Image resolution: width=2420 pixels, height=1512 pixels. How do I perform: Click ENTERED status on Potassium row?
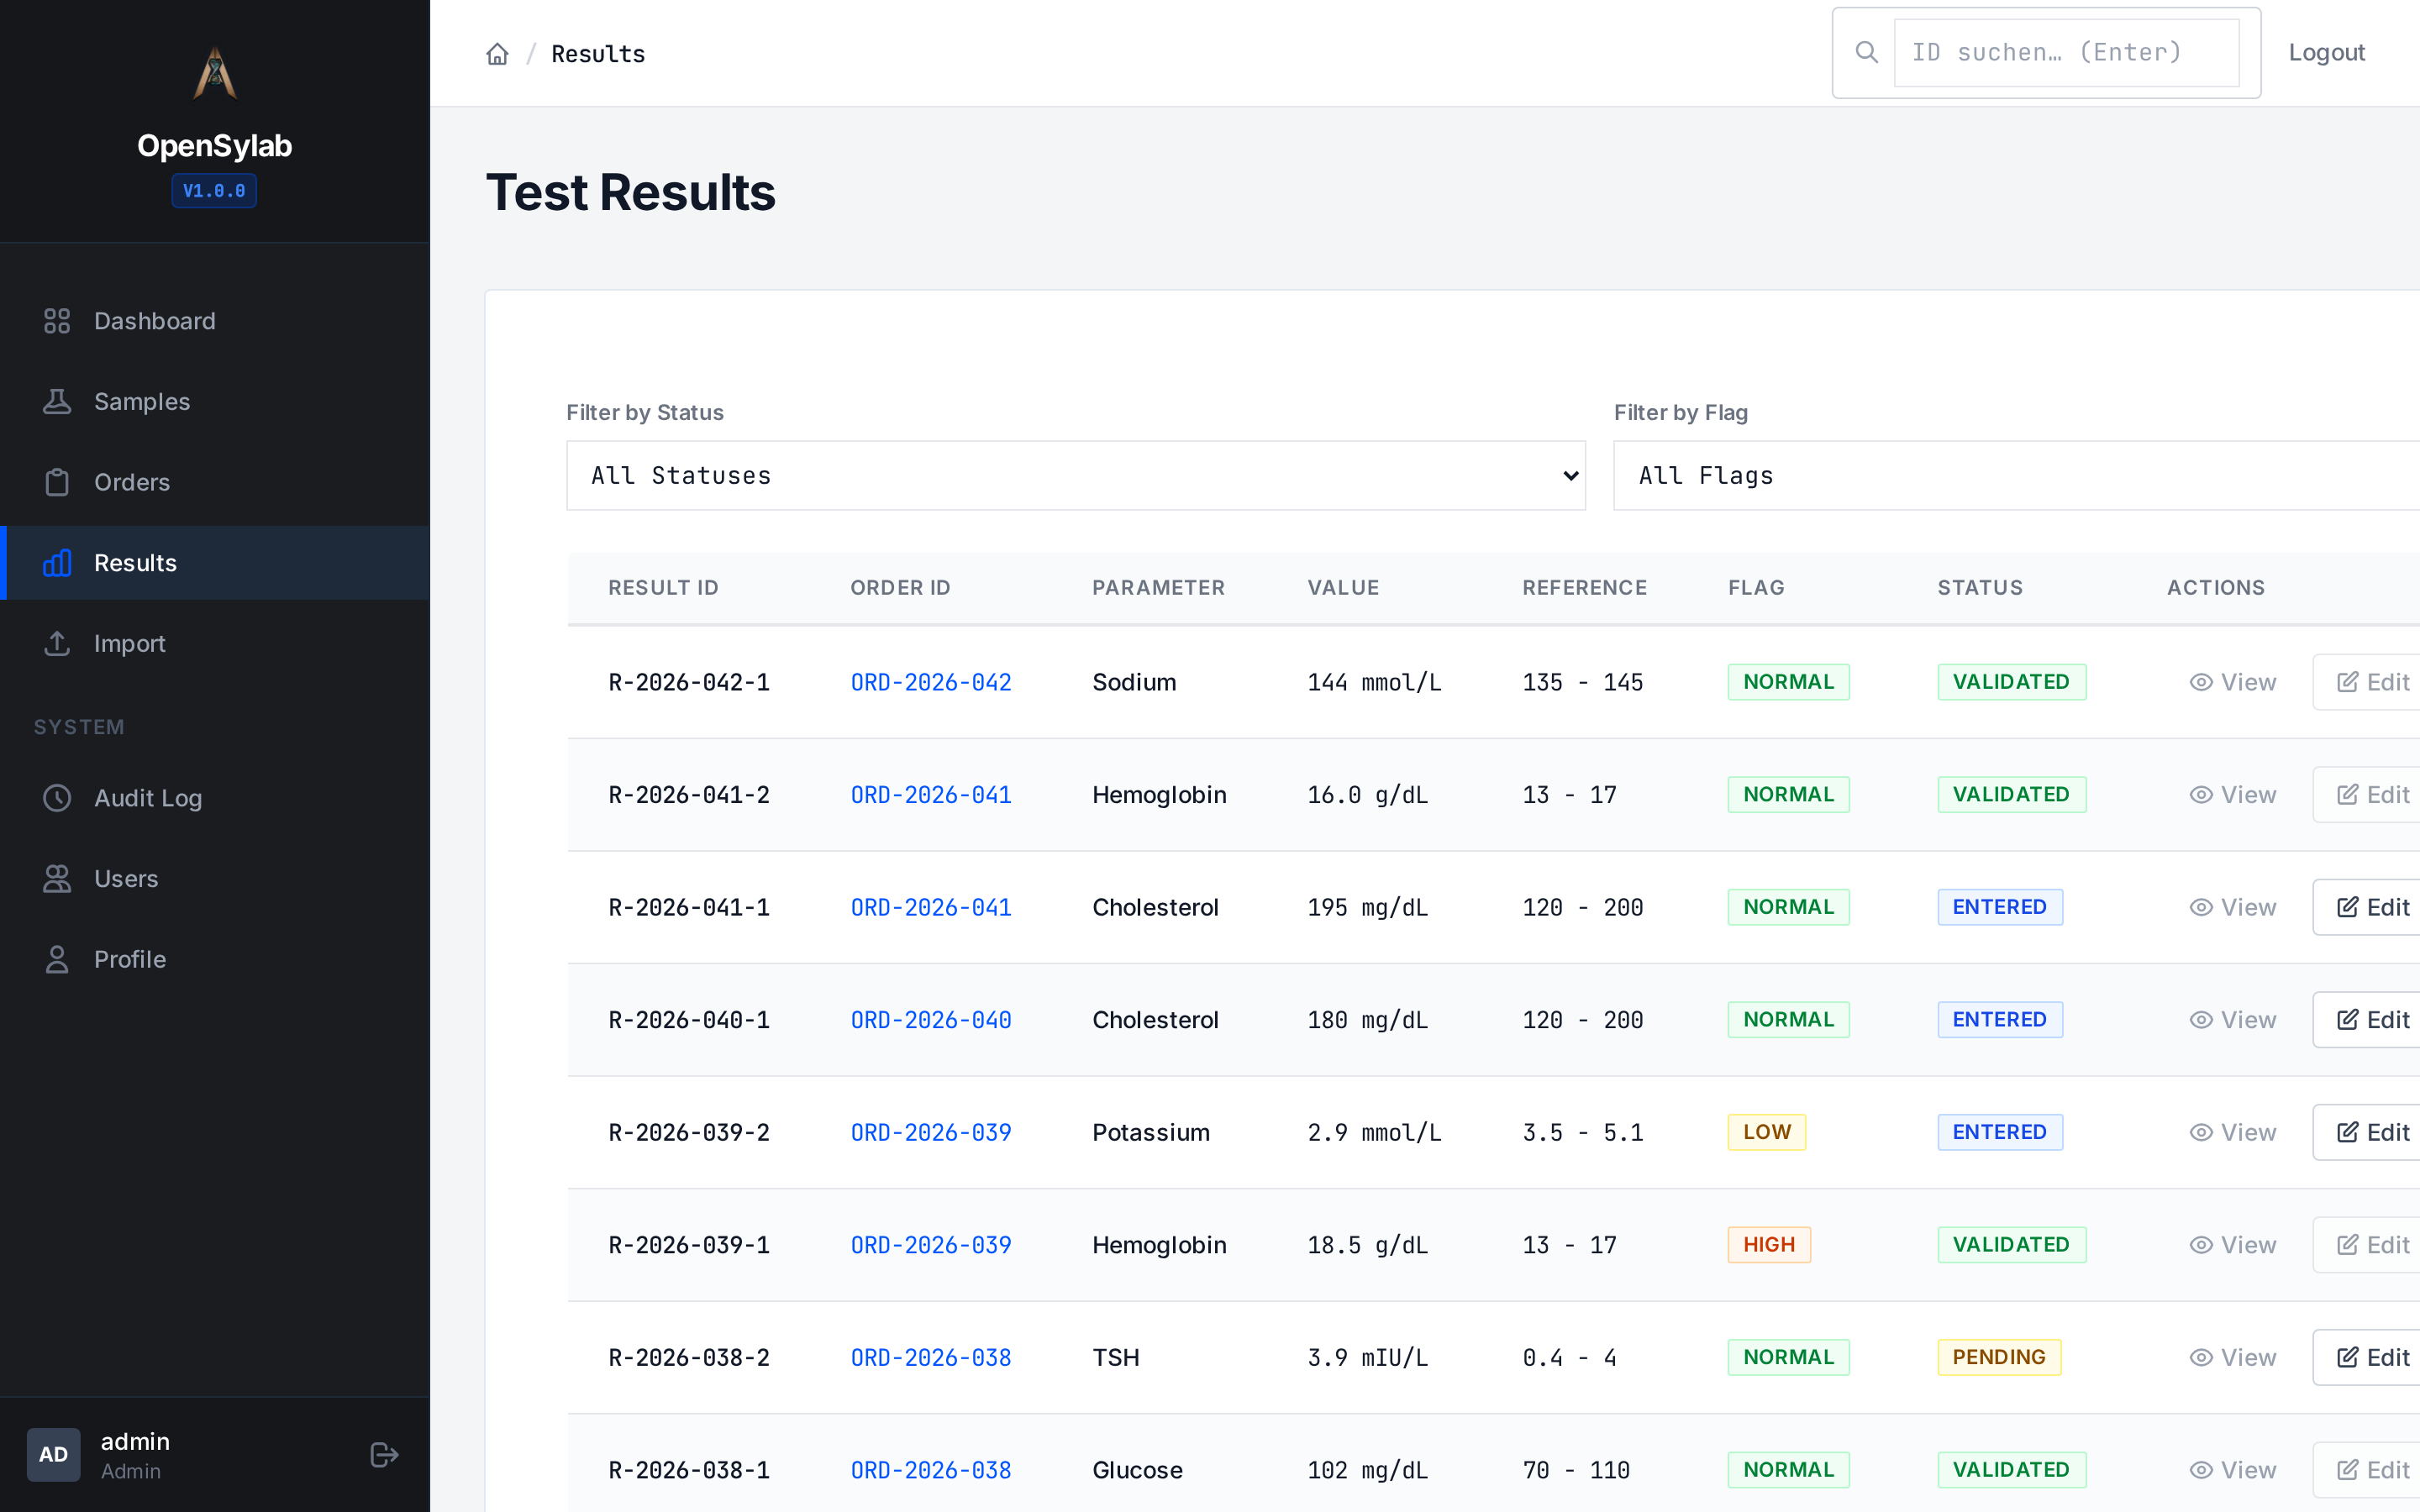[2000, 1132]
